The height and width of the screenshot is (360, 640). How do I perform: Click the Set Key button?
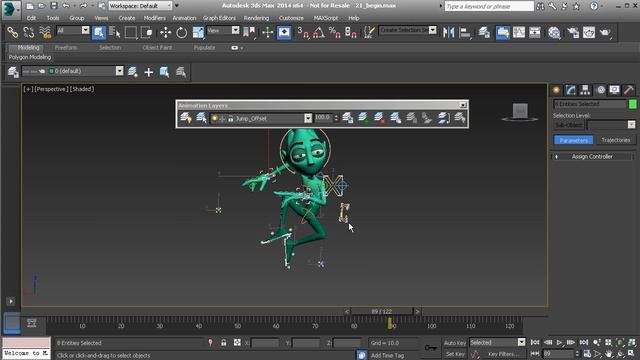(x=455, y=354)
